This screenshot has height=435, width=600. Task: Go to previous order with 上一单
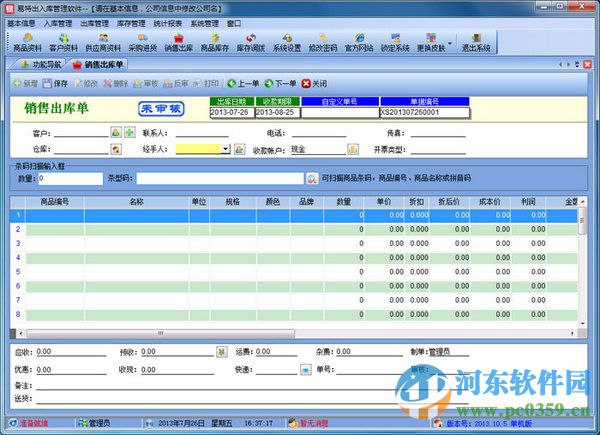click(243, 83)
